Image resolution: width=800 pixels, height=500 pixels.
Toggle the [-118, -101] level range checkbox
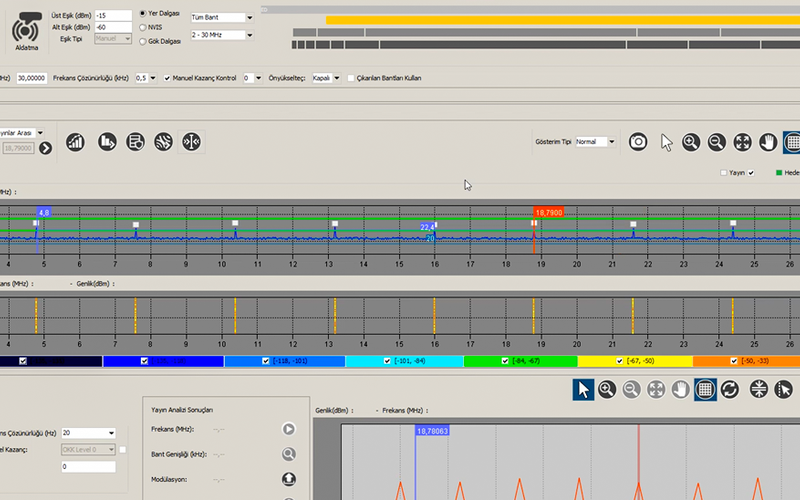tap(265, 361)
